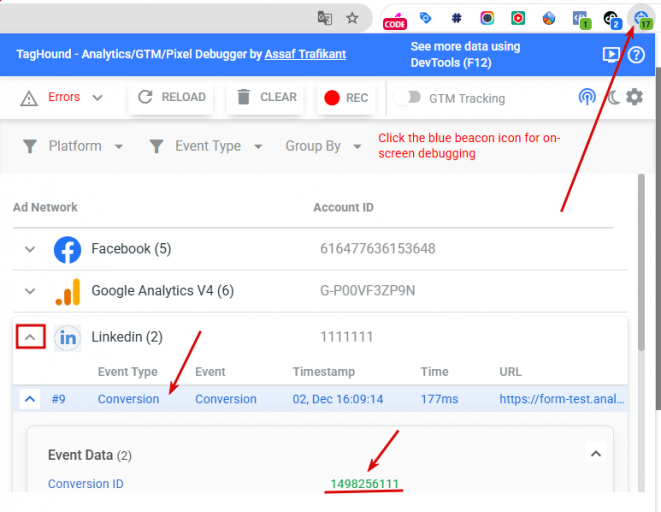The height and width of the screenshot is (512, 661).
Task: Open the video tutorial icon in header
Action: point(611,54)
